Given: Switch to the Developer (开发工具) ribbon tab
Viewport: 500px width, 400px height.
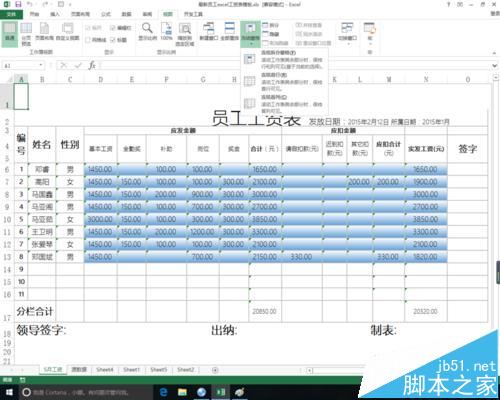Looking at the screenshot, I should point(193,14).
